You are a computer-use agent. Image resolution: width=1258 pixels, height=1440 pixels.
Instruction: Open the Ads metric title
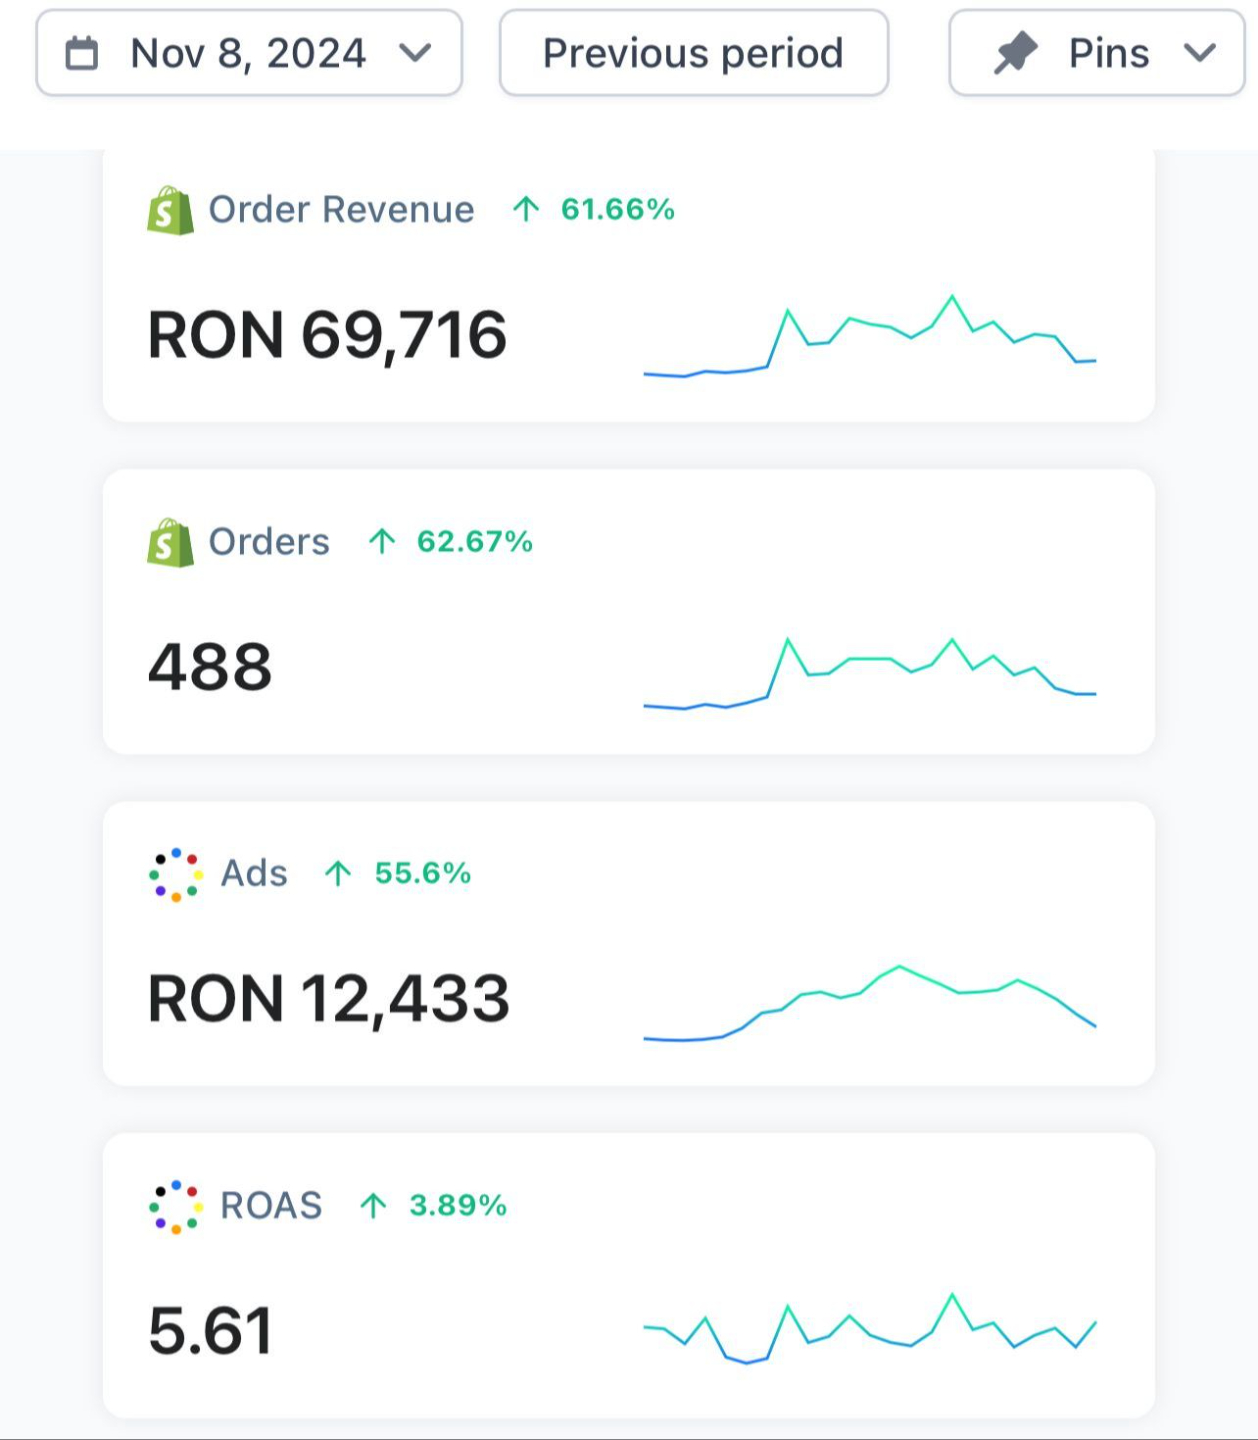coord(254,874)
